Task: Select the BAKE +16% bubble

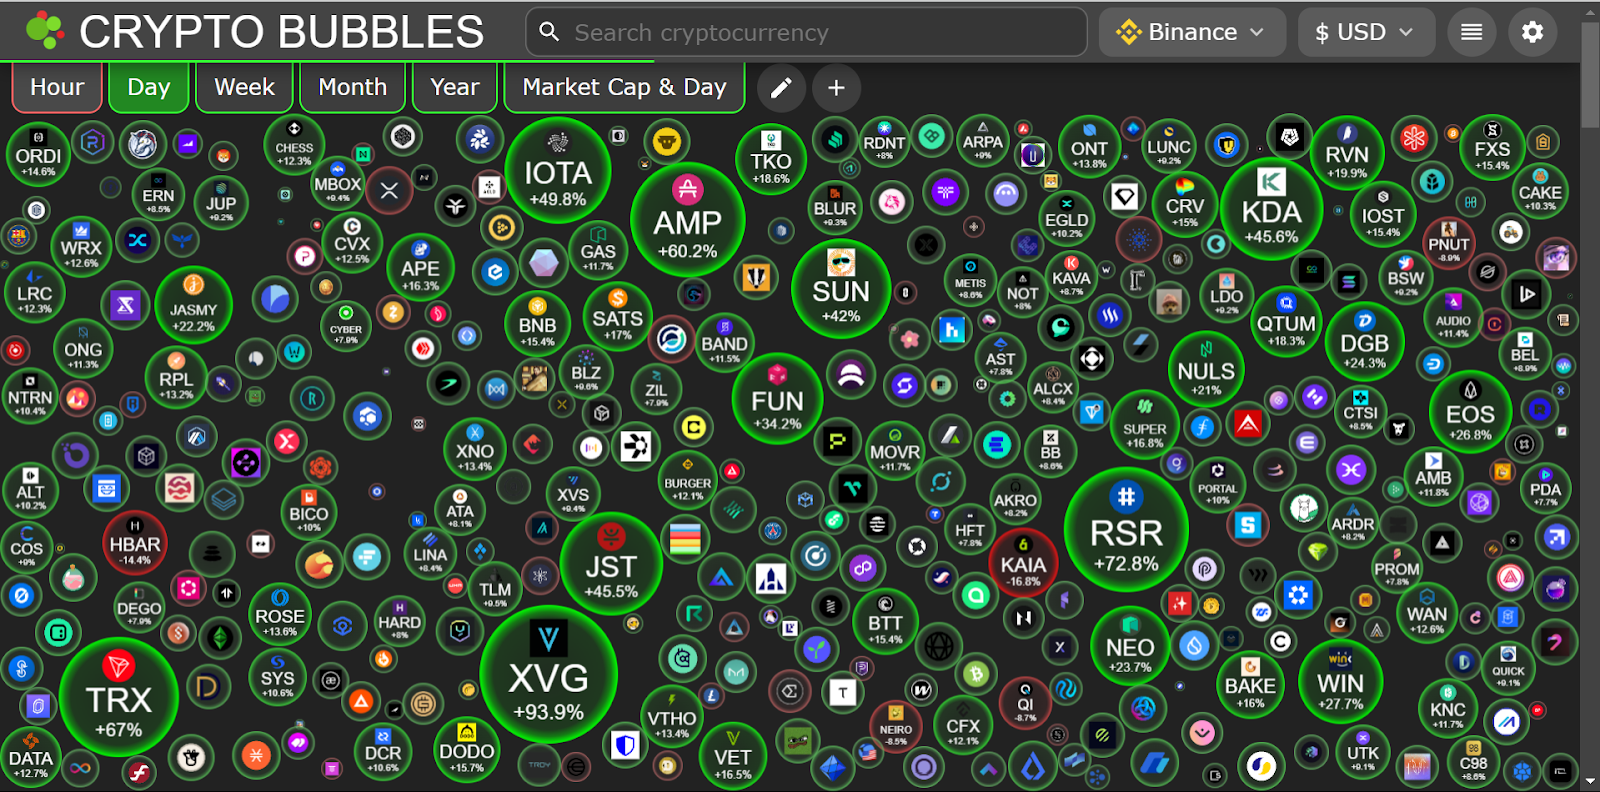Action: [x=1250, y=685]
